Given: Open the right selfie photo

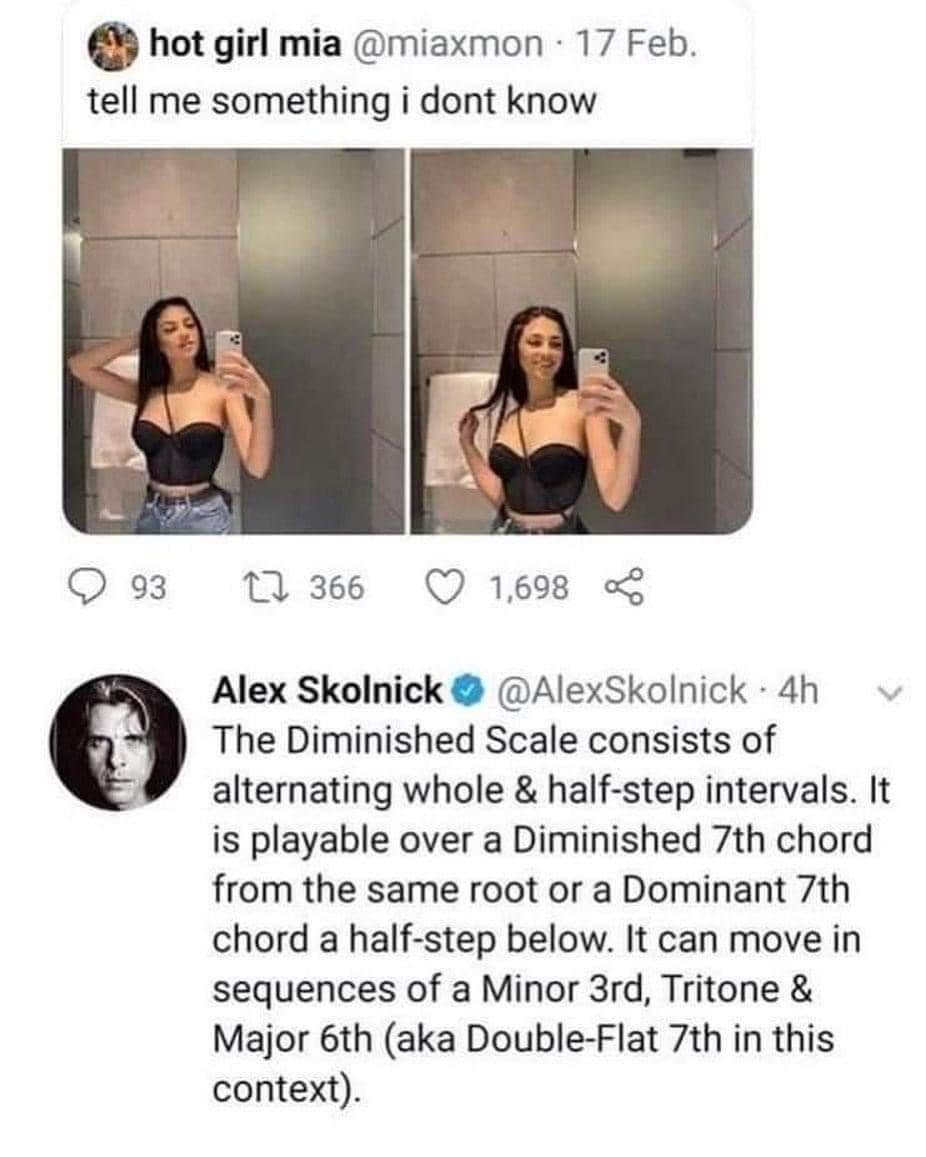Looking at the screenshot, I should 581,340.
